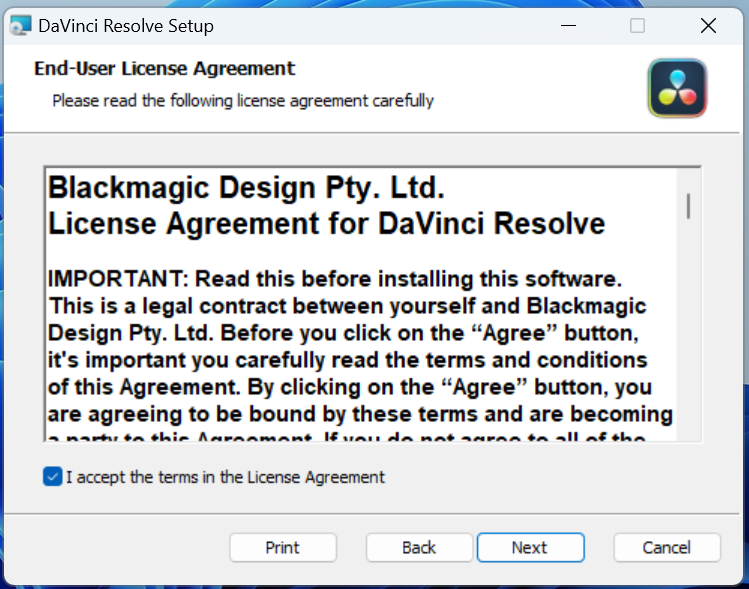The height and width of the screenshot is (589, 749).
Task: Click the "End-User License Agreement" heading
Action: pos(165,69)
